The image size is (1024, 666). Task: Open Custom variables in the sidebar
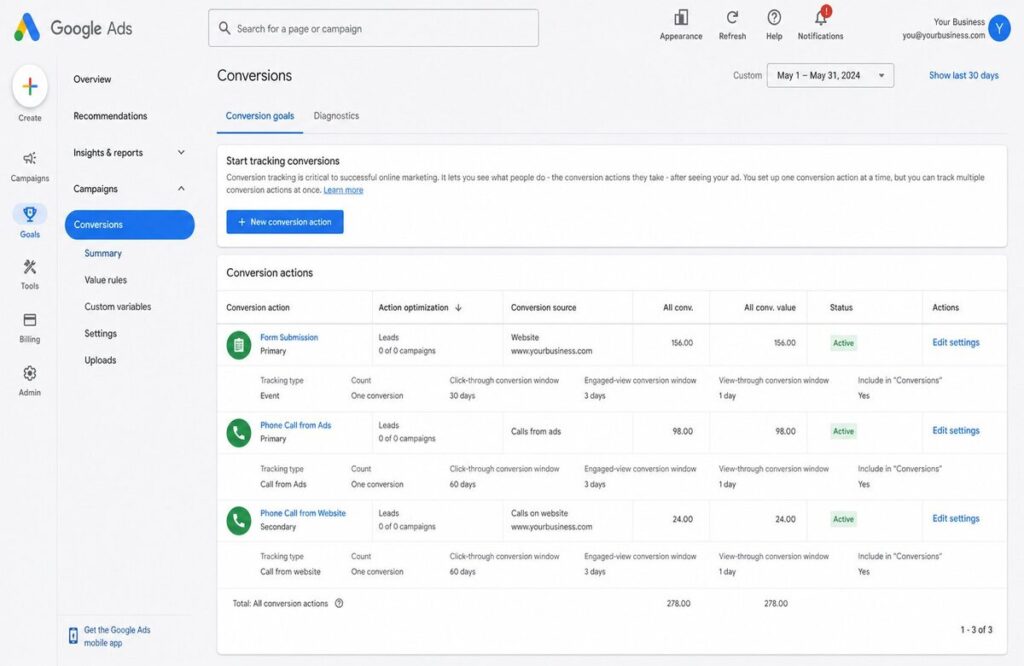click(118, 307)
